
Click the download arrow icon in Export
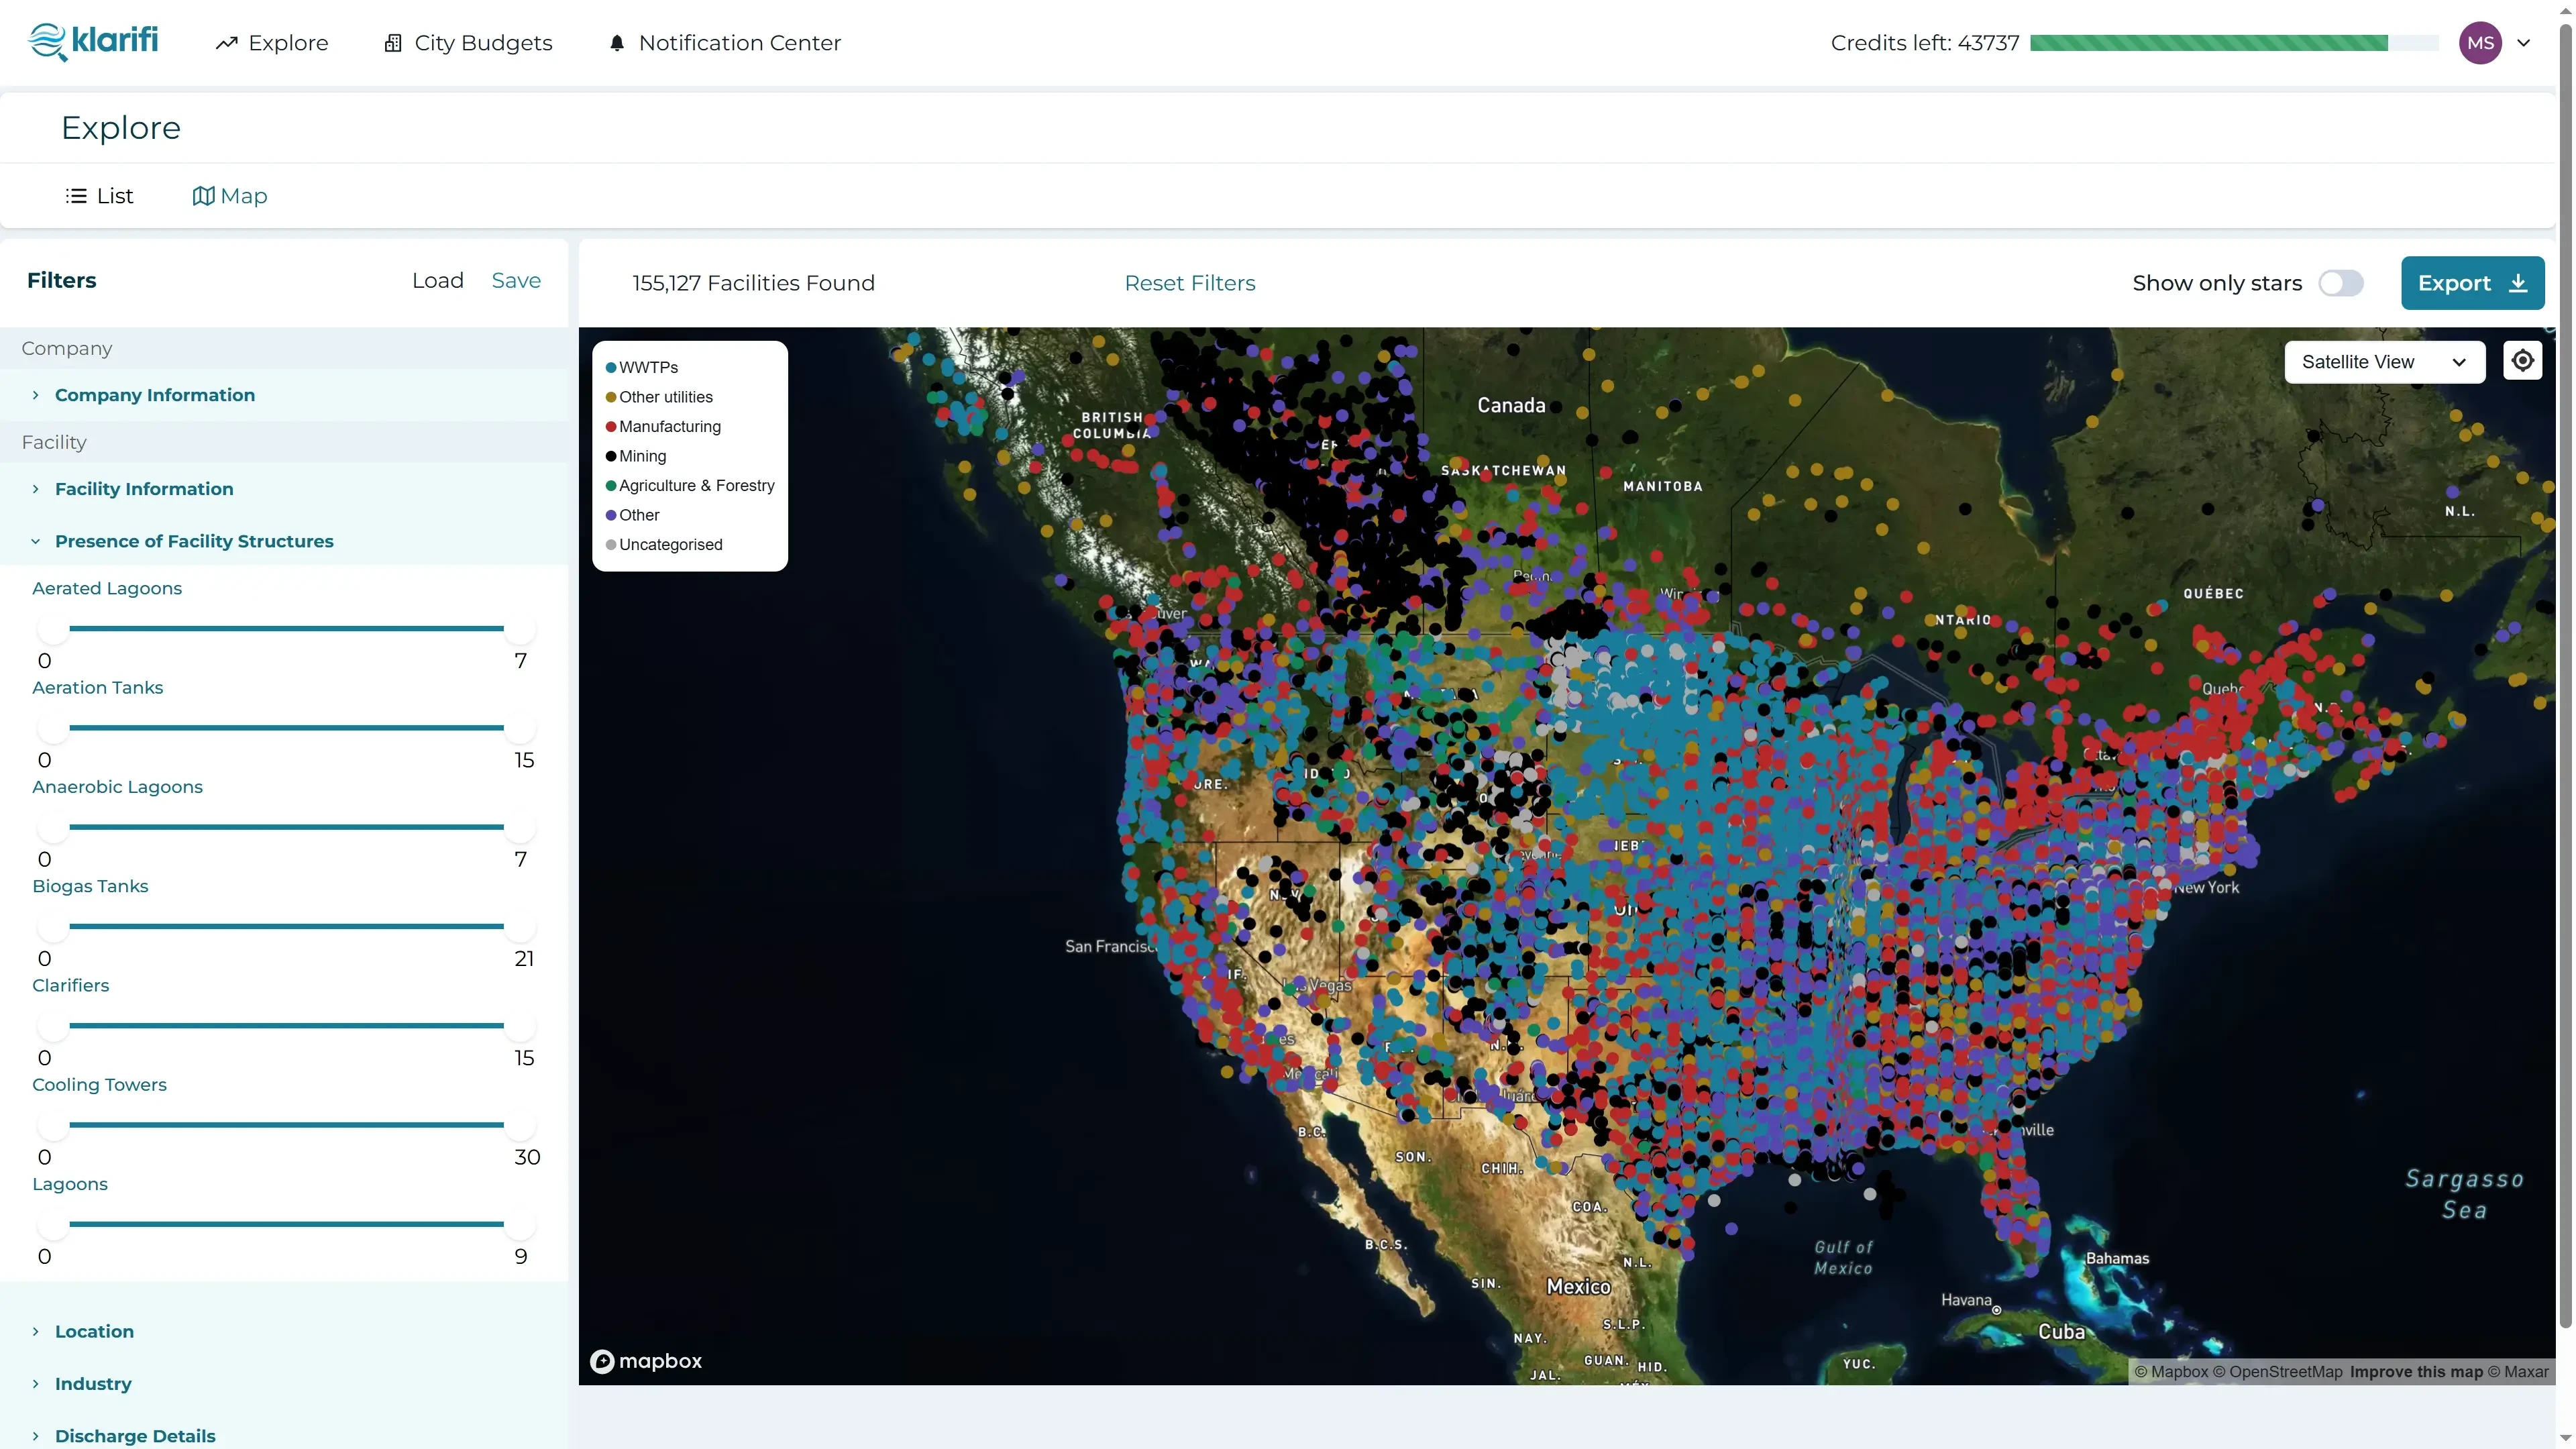coord(2518,283)
